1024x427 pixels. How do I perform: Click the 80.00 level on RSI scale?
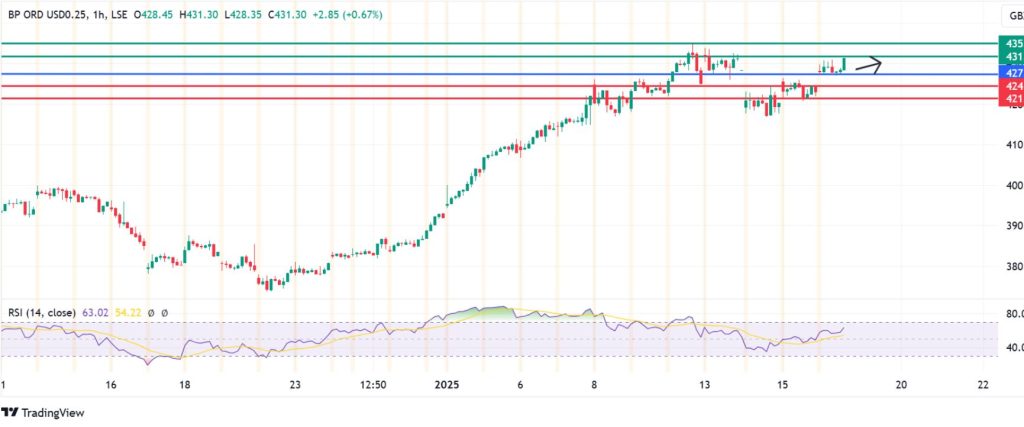coord(1013,314)
